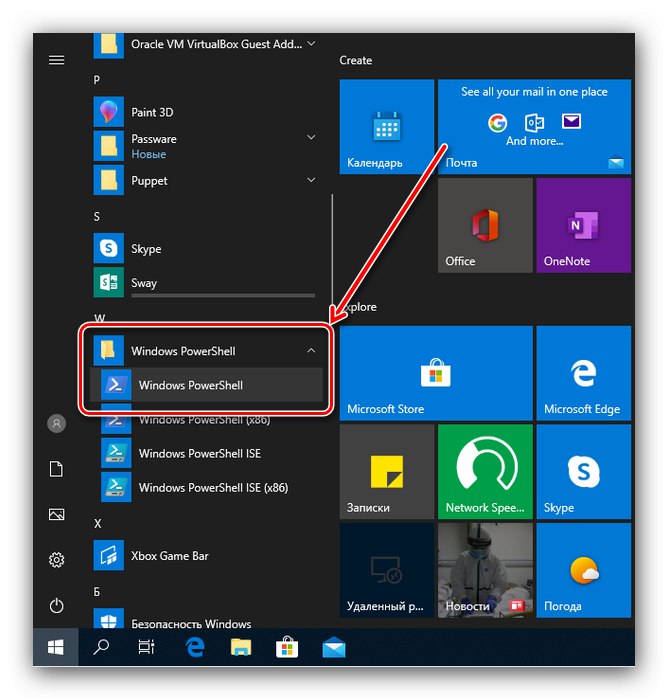Open Pictures from the sidebar icon
The height and width of the screenshot is (700, 668).
tap(56, 514)
